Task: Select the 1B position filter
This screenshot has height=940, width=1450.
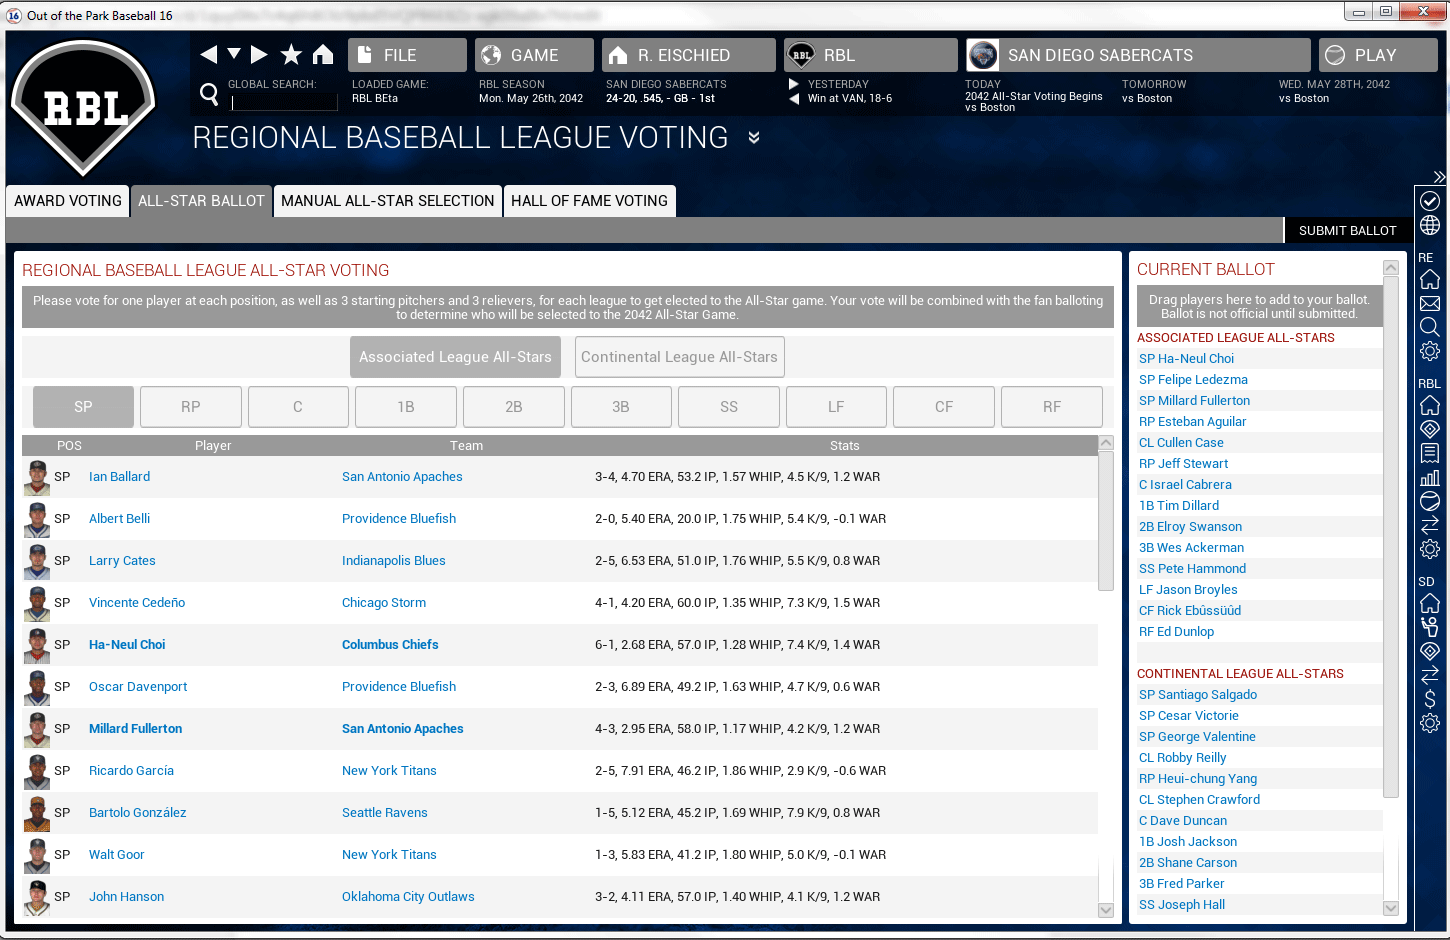Action: tap(406, 407)
